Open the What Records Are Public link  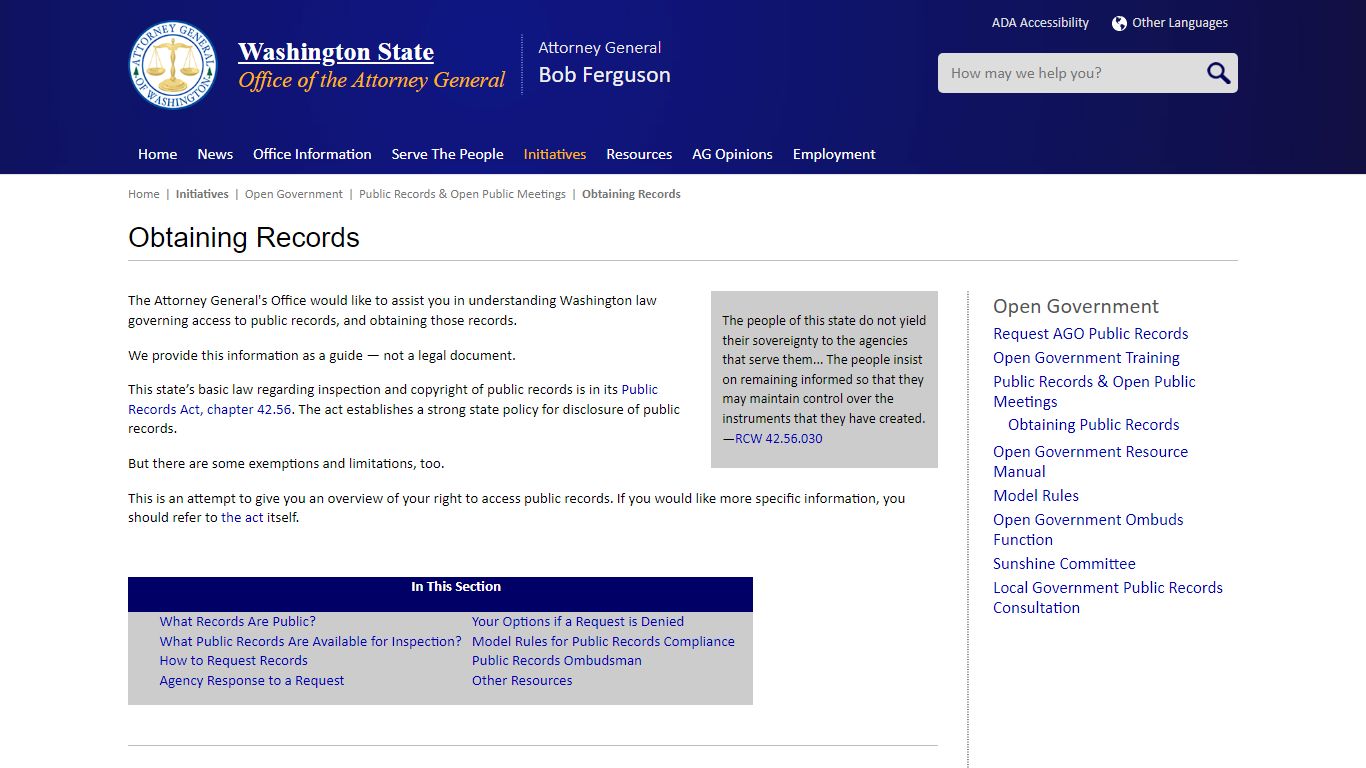click(x=237, y=621)
